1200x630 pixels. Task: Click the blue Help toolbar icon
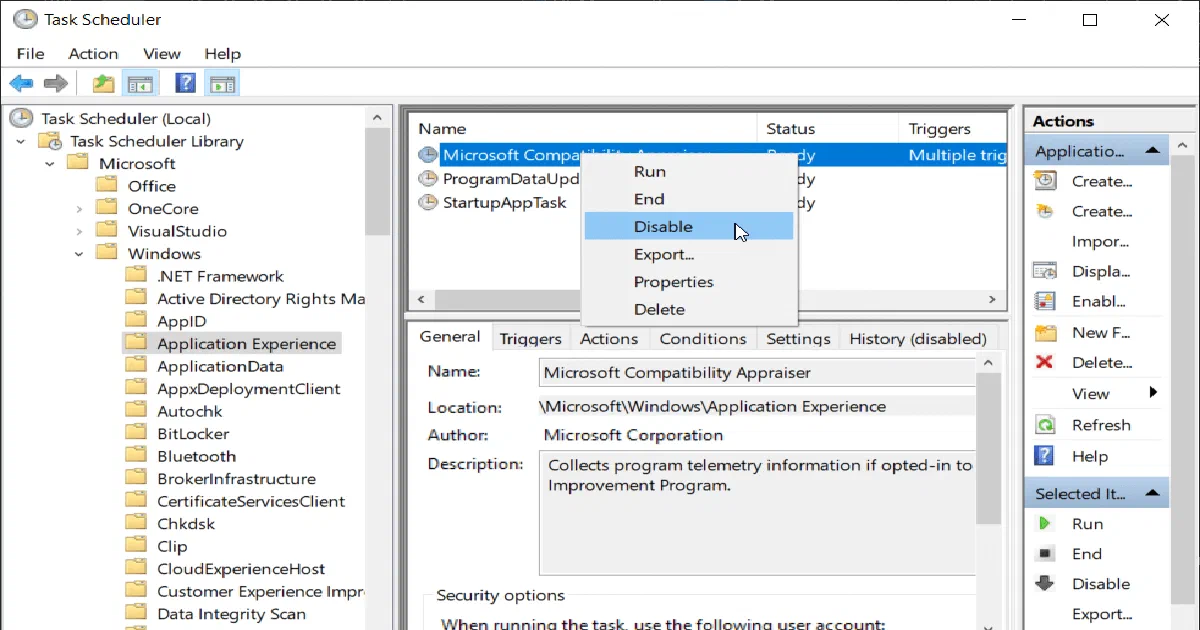coord(185,84)
